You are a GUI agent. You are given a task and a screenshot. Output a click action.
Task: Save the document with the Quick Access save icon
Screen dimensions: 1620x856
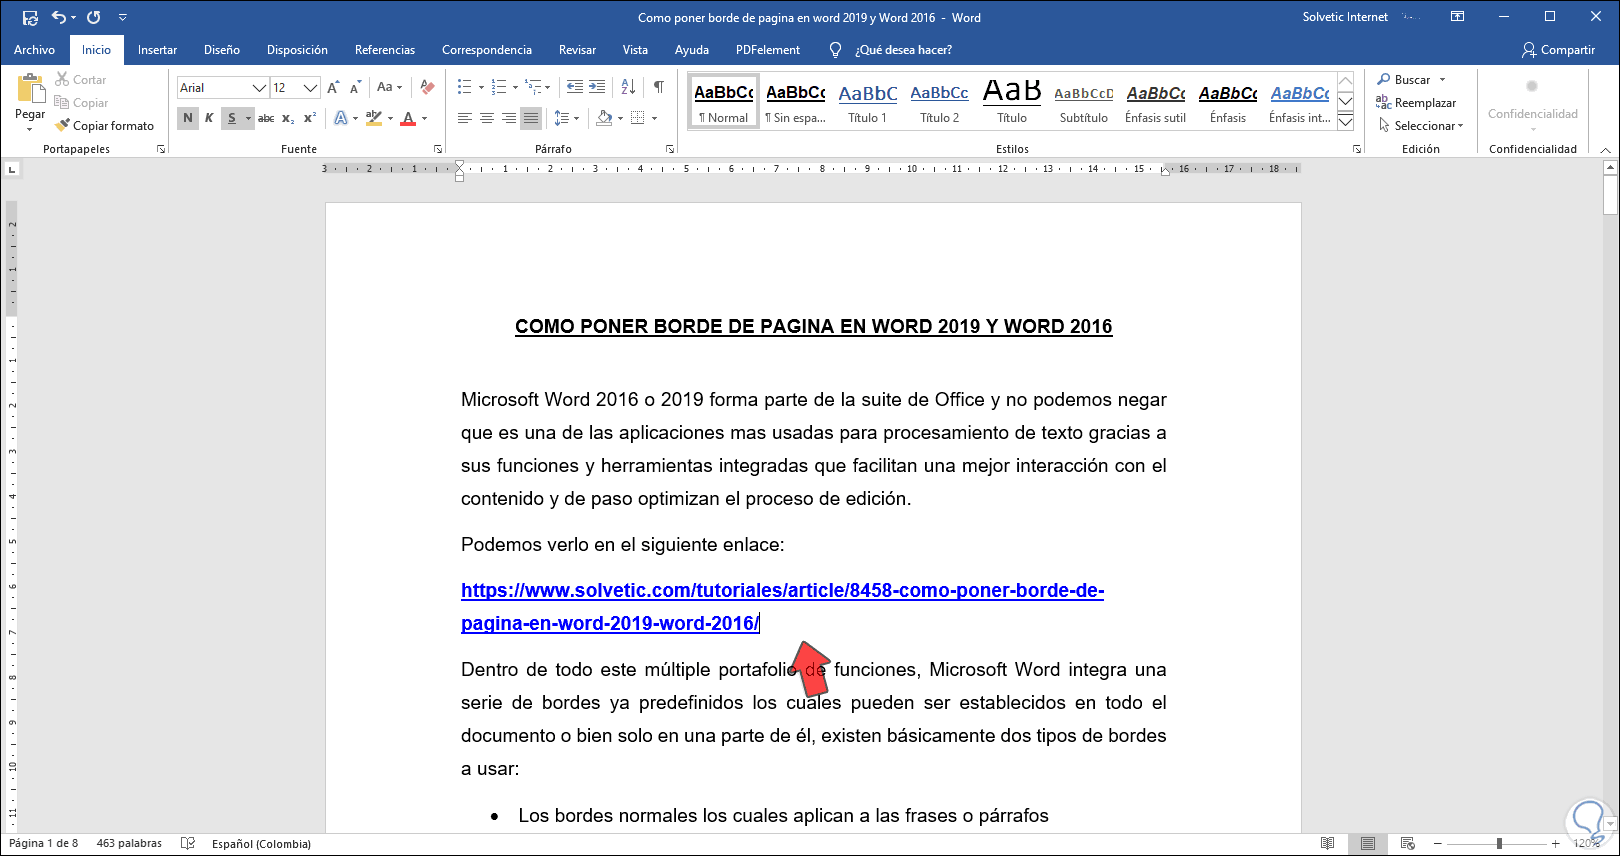point(30,17)
